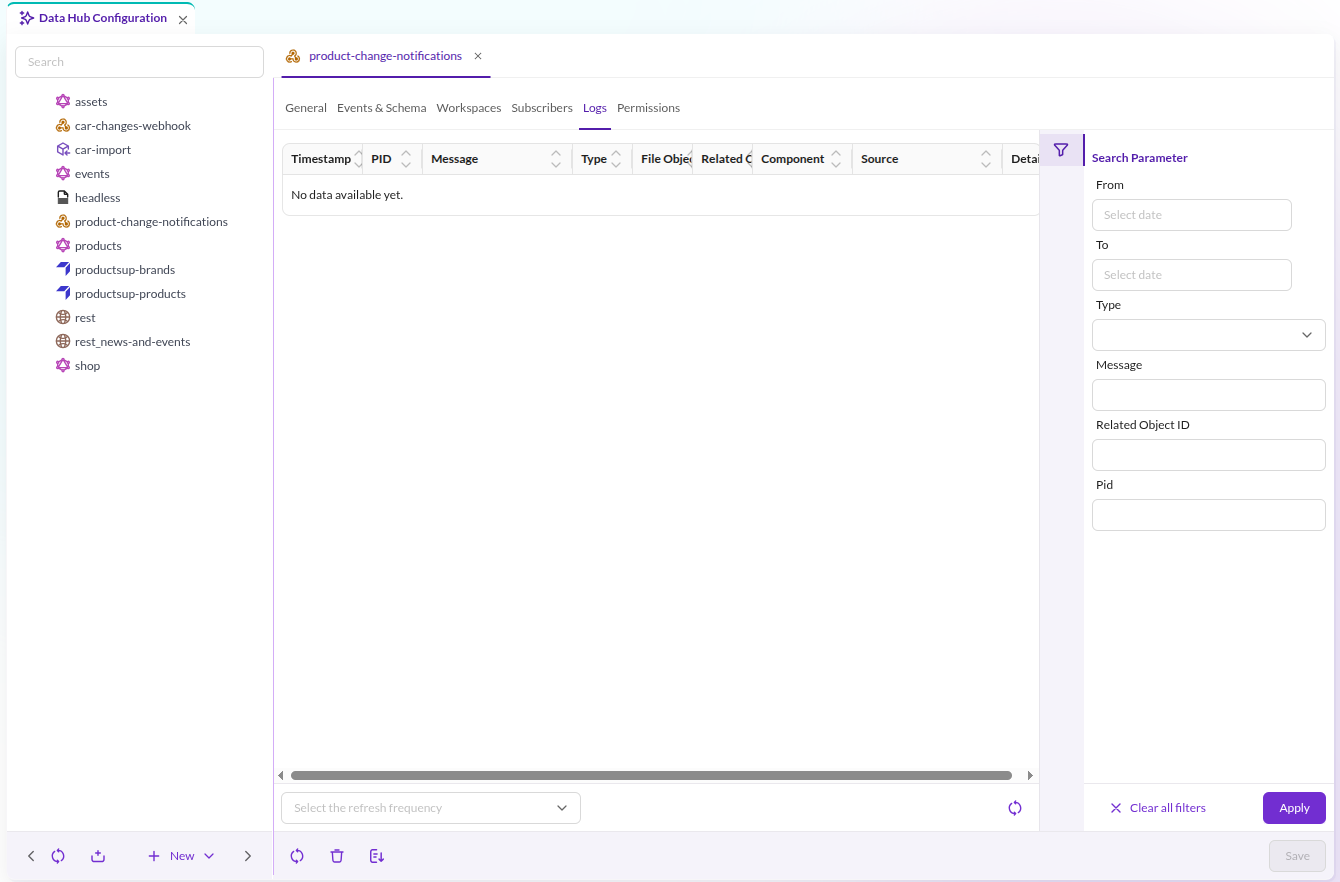The image size is (1340, 882).
Task: Click the refresh tree icon below configuration list
Action: 58,856
